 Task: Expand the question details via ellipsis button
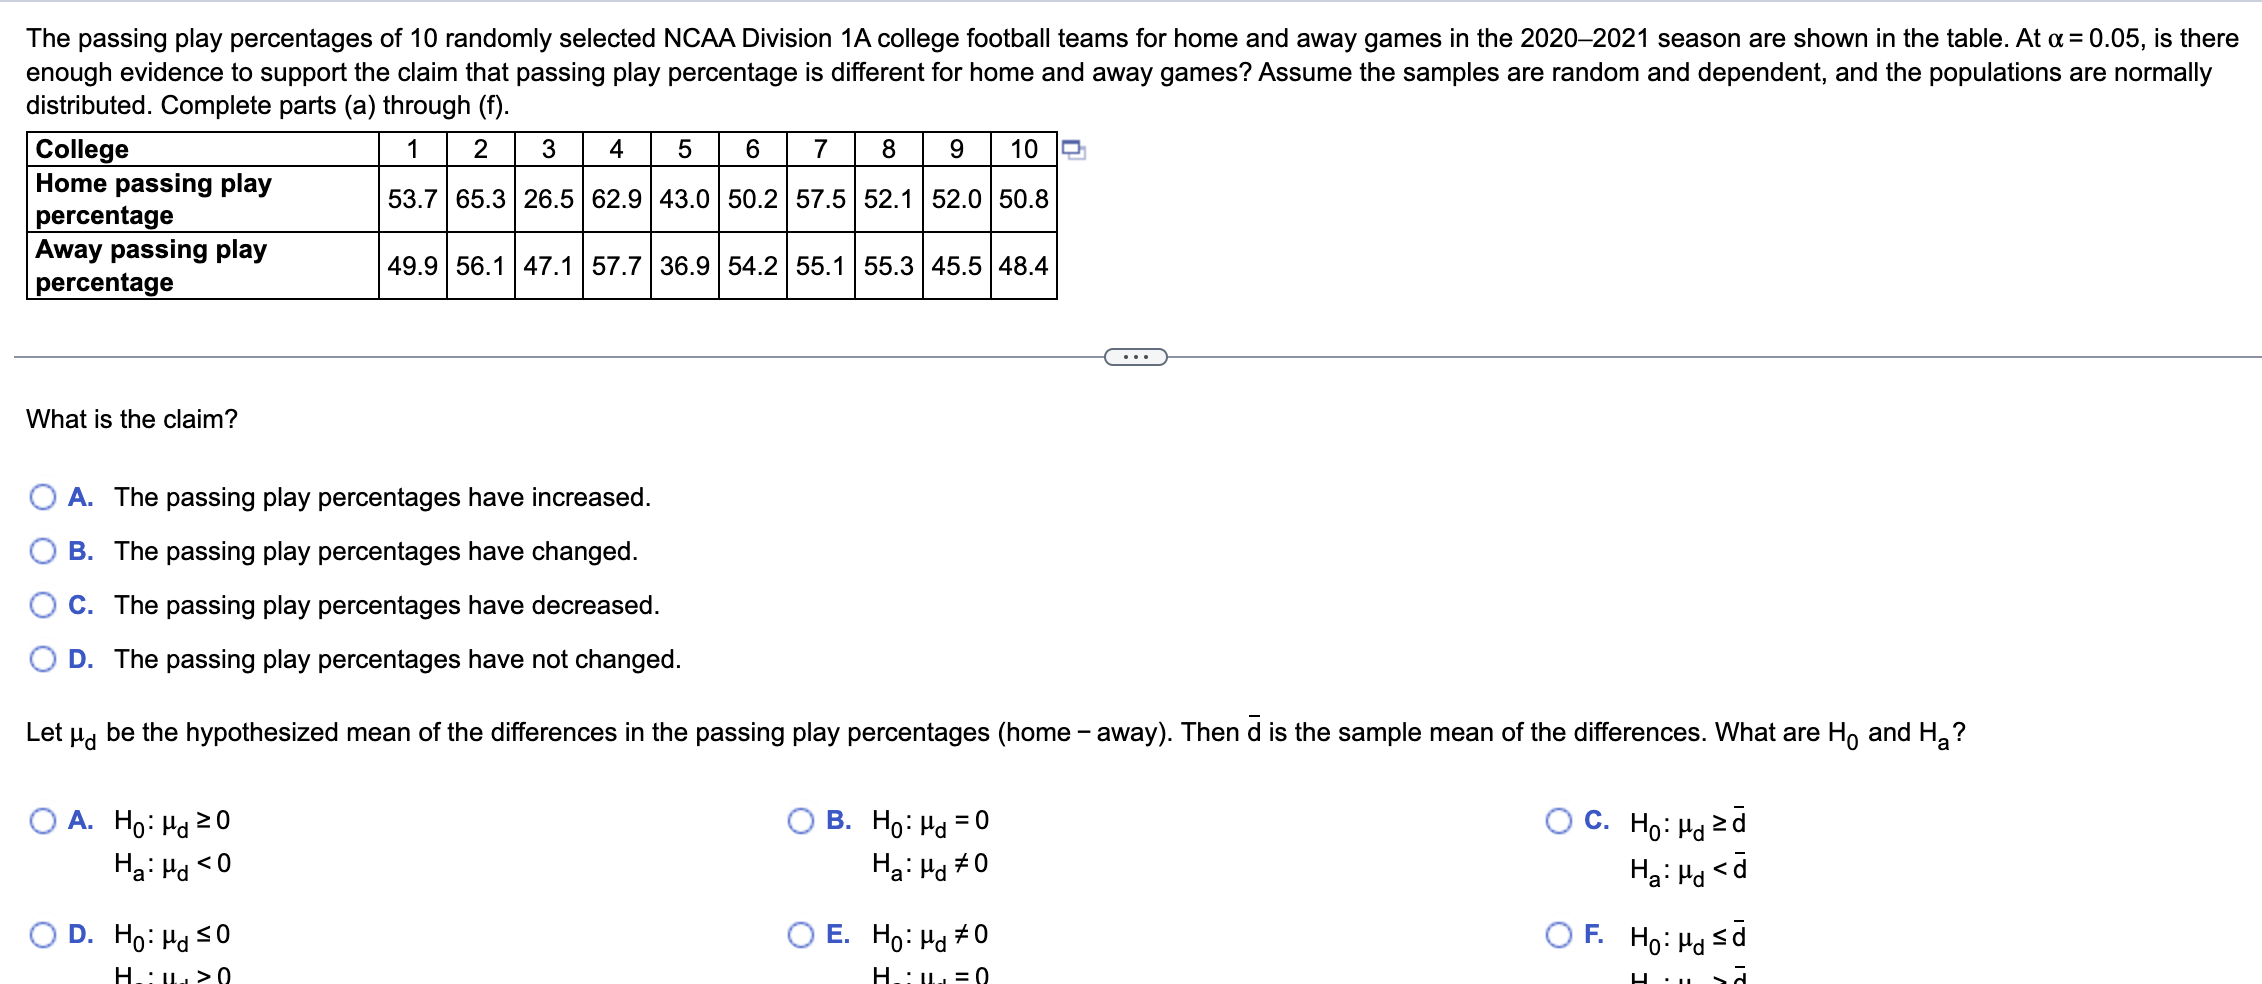click(1135, 355)
